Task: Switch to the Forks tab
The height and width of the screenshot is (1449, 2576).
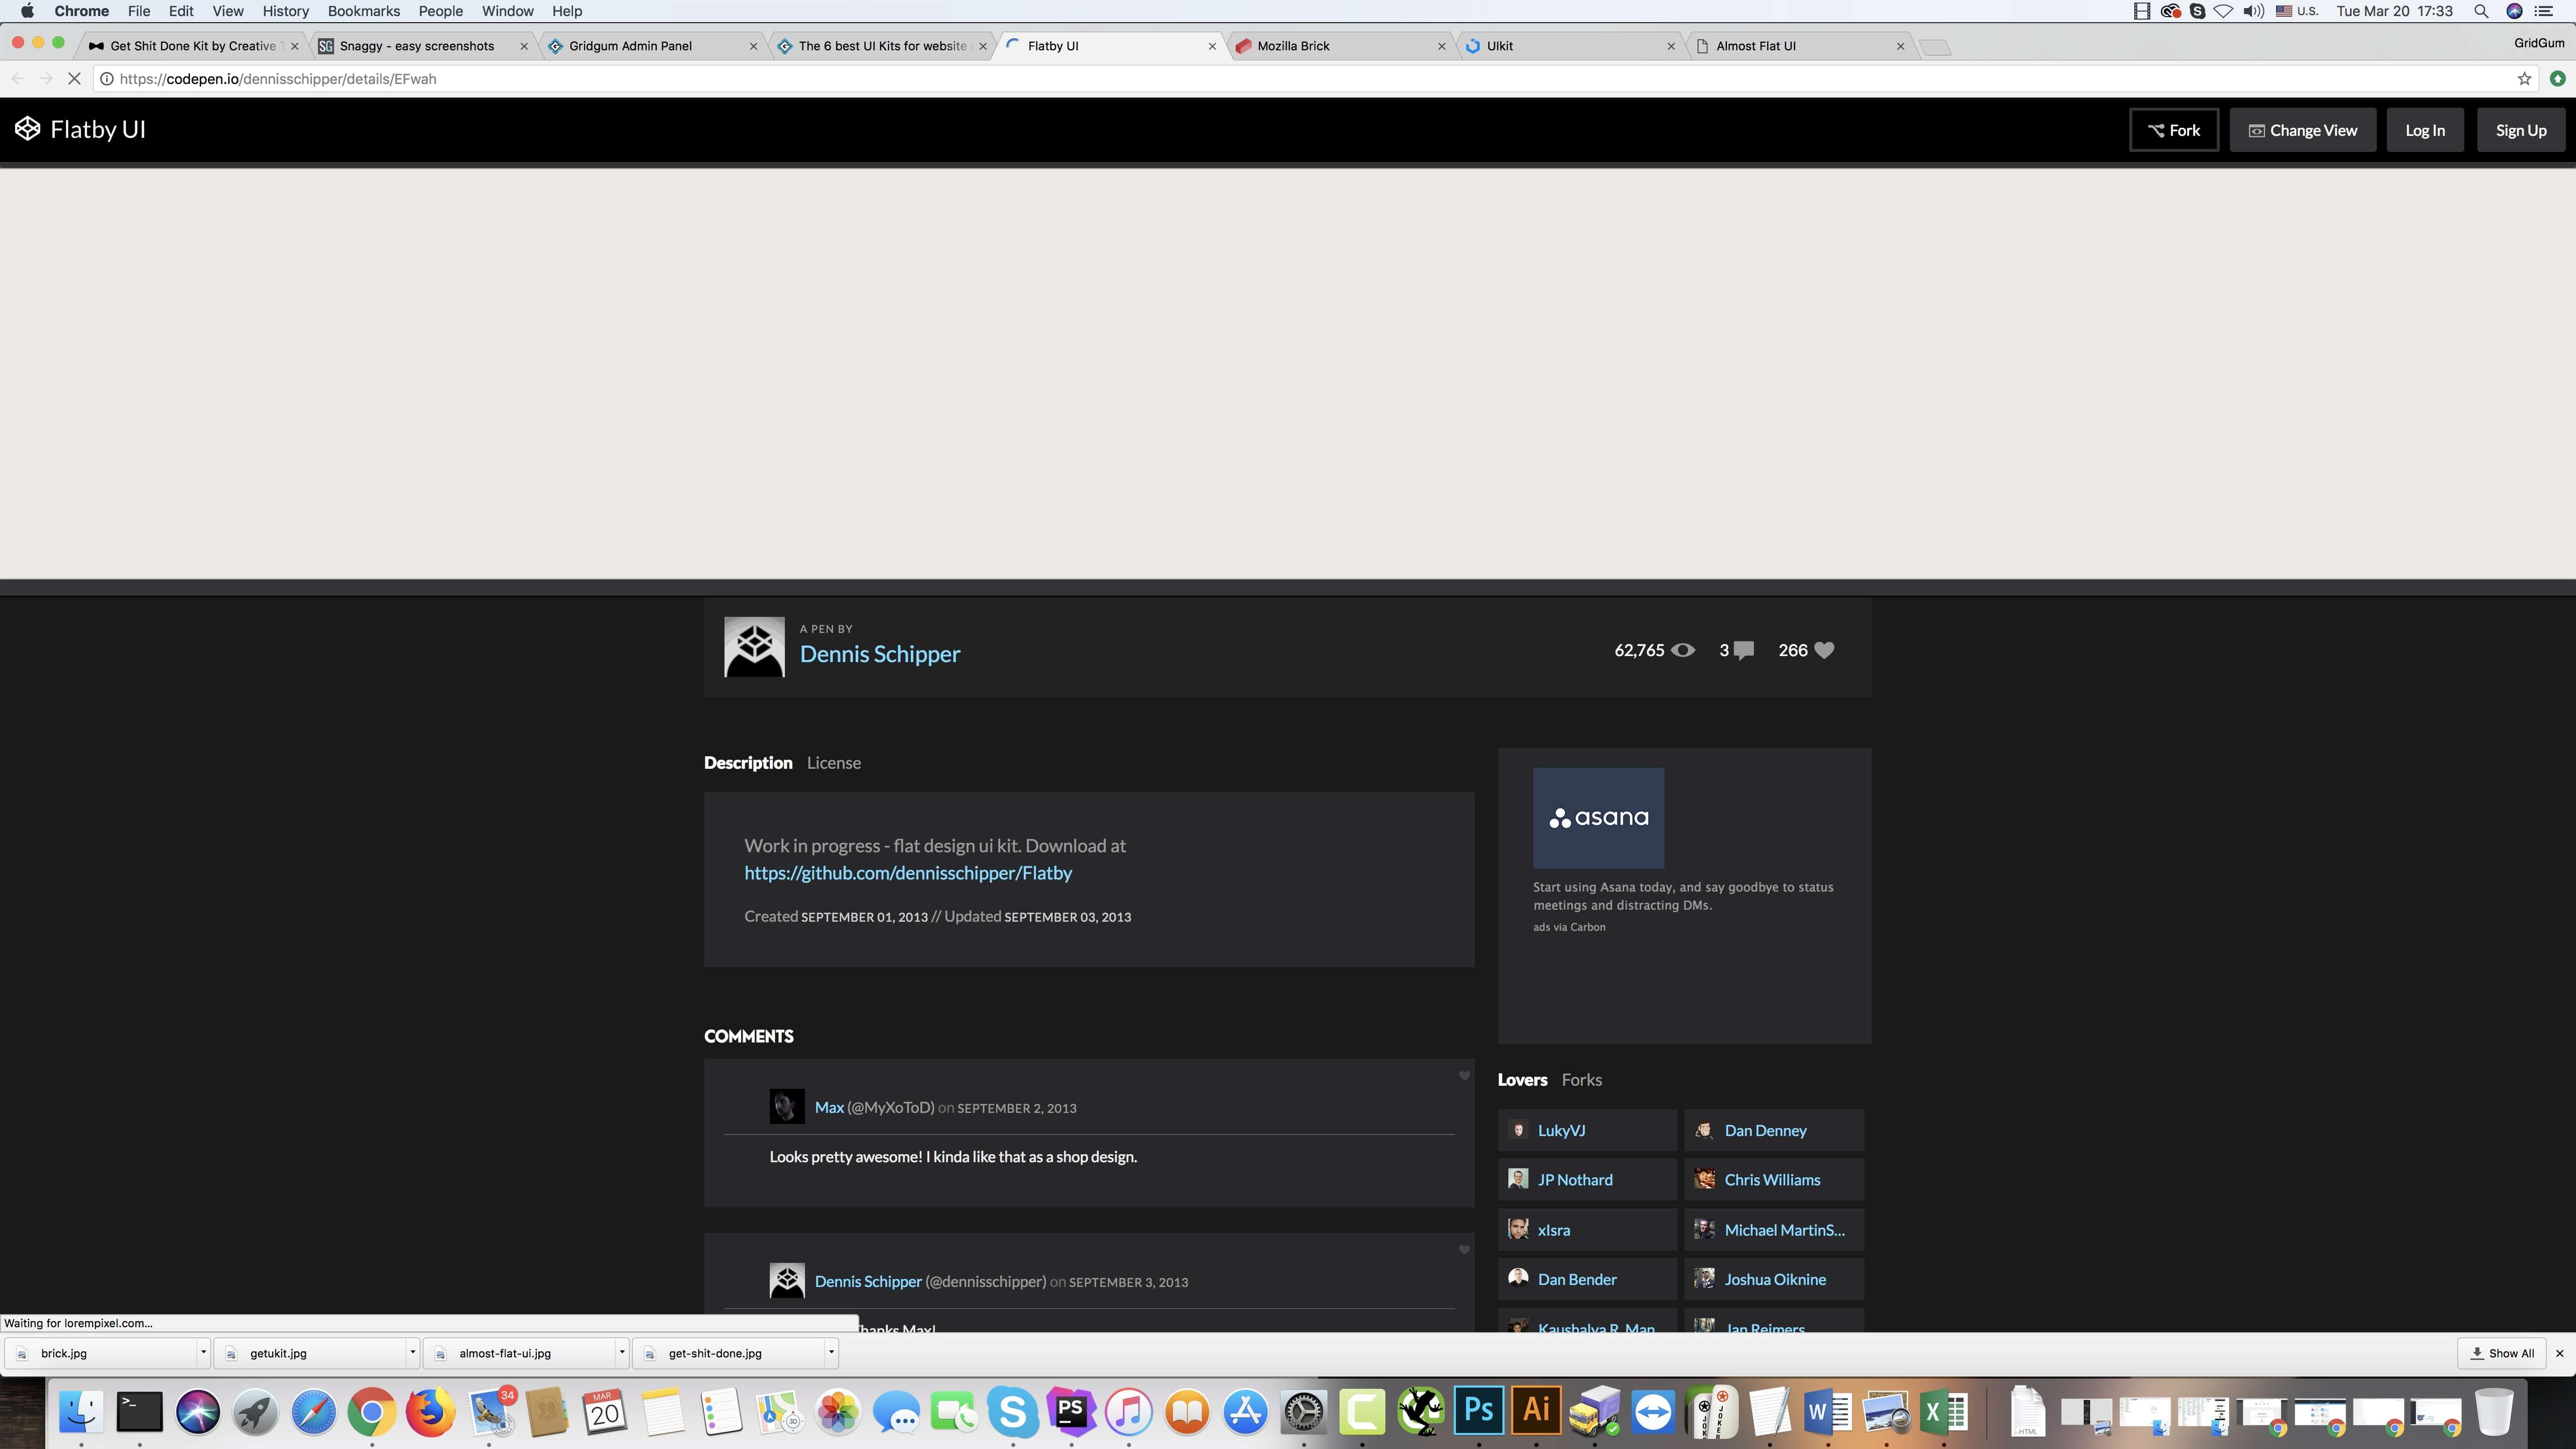Action: tap(1582, 1080)
